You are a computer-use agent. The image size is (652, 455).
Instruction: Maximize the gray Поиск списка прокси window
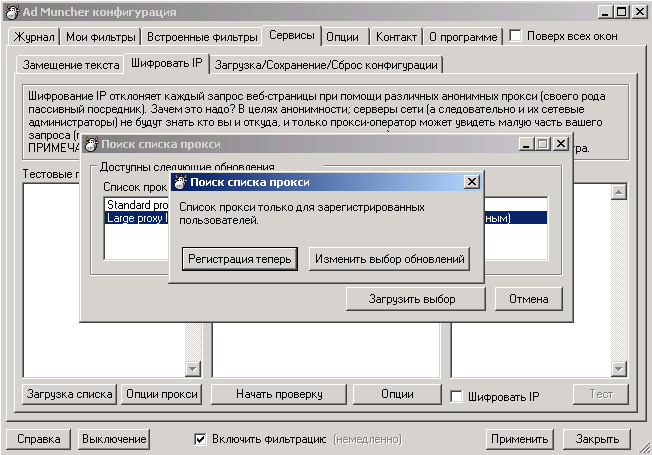(543, 144)
